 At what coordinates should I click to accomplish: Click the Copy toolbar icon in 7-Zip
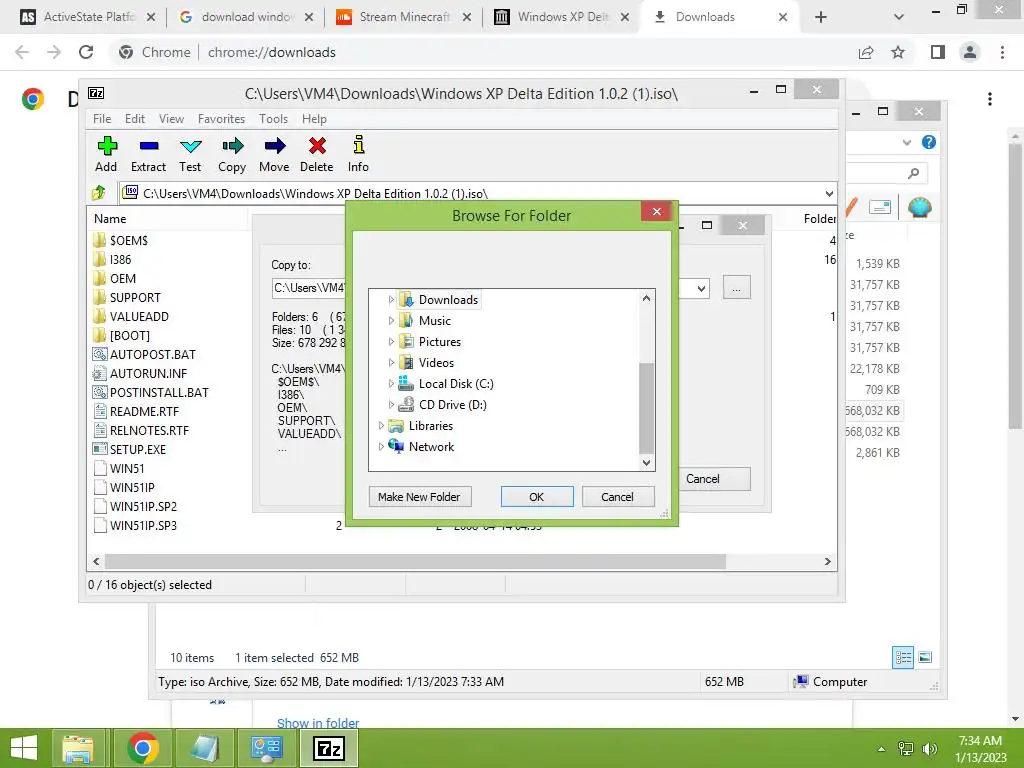coord(232,146)
